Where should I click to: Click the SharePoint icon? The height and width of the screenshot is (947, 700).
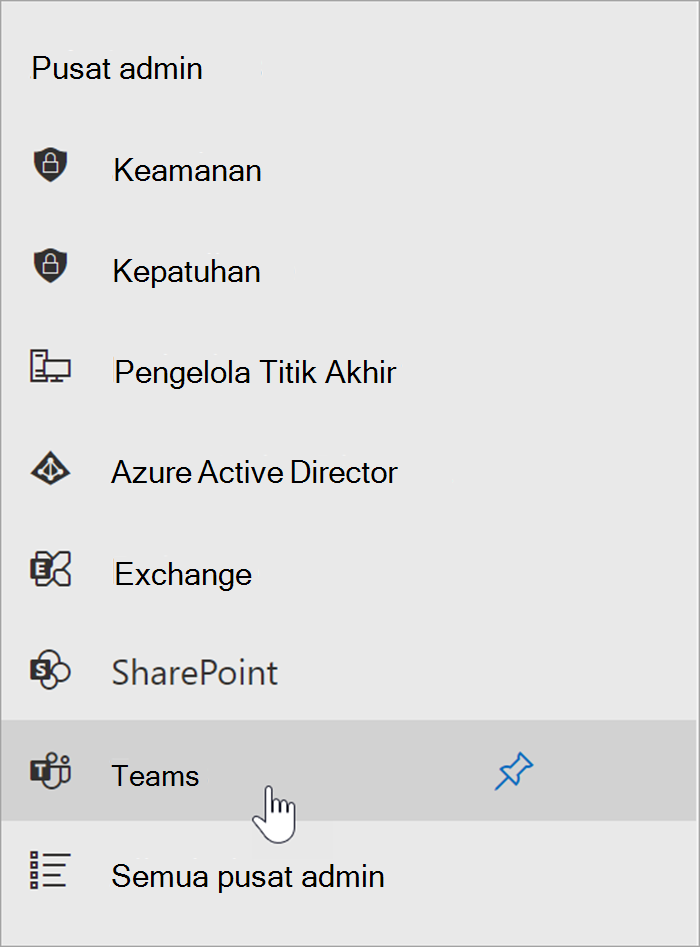[x=51, y=669]
